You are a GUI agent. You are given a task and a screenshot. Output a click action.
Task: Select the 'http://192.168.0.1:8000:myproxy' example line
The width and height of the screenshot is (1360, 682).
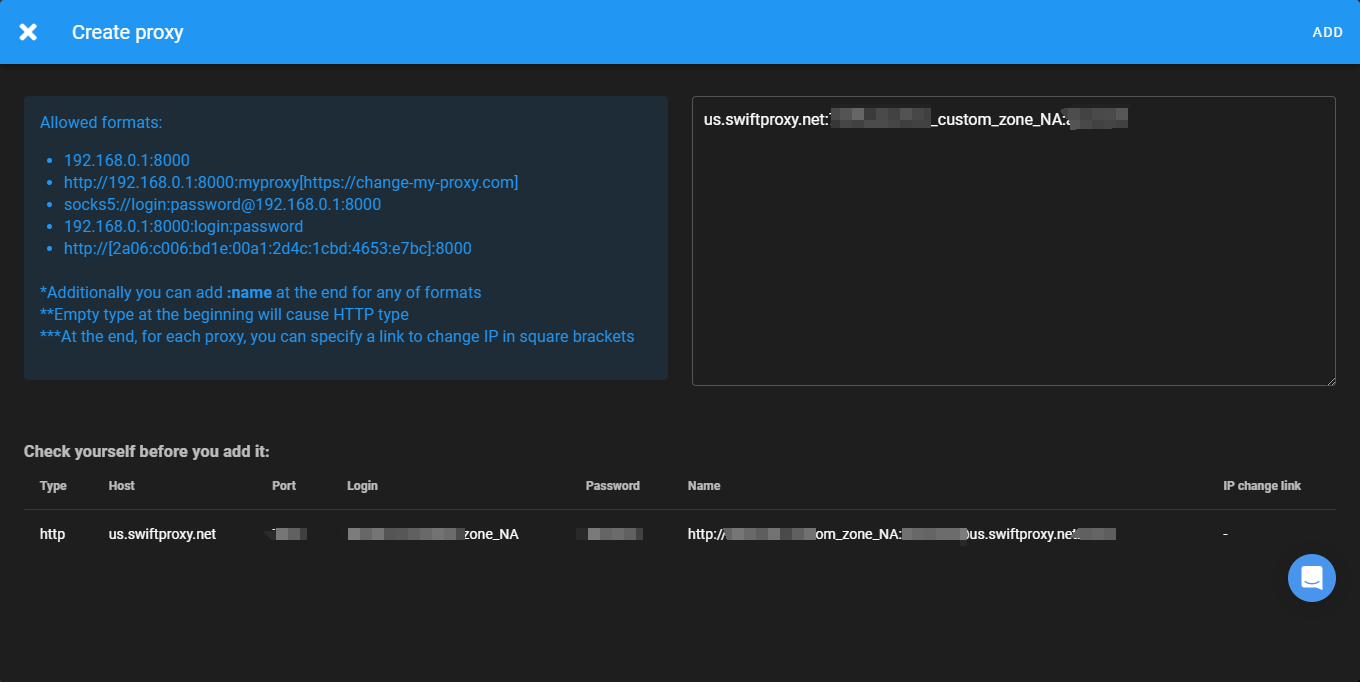coord(291,182)
